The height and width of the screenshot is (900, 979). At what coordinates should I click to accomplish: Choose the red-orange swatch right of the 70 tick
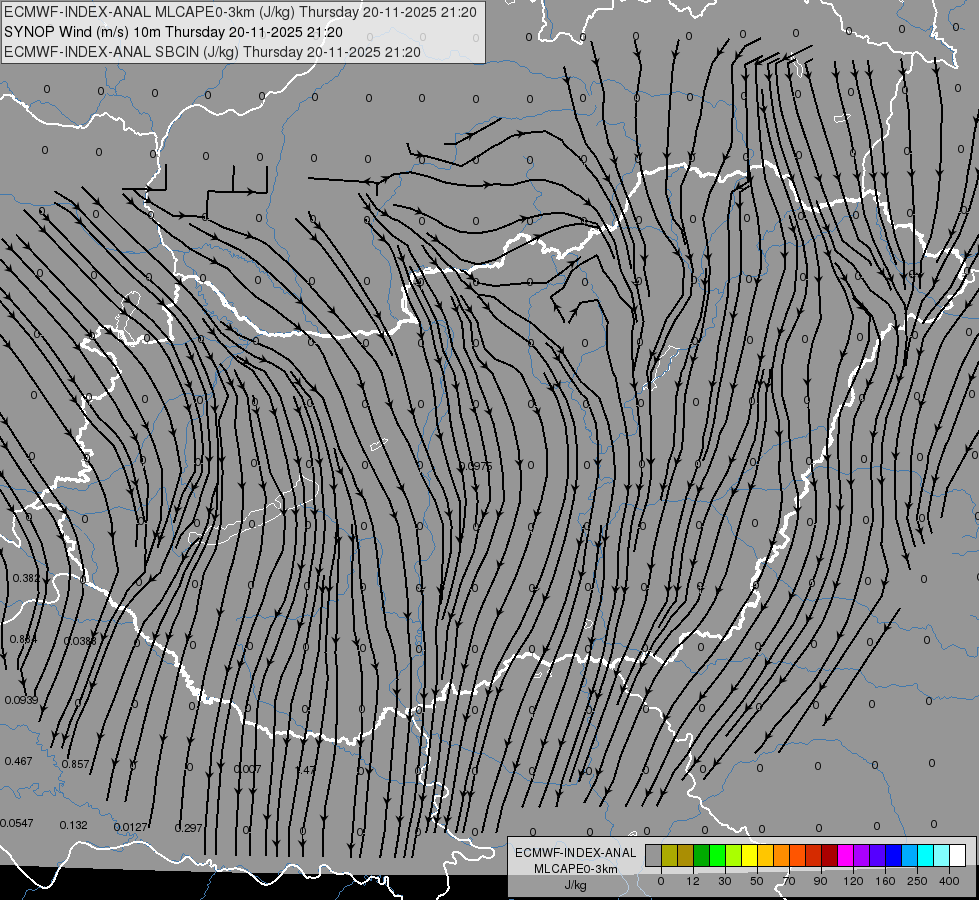tap(798, 855)
